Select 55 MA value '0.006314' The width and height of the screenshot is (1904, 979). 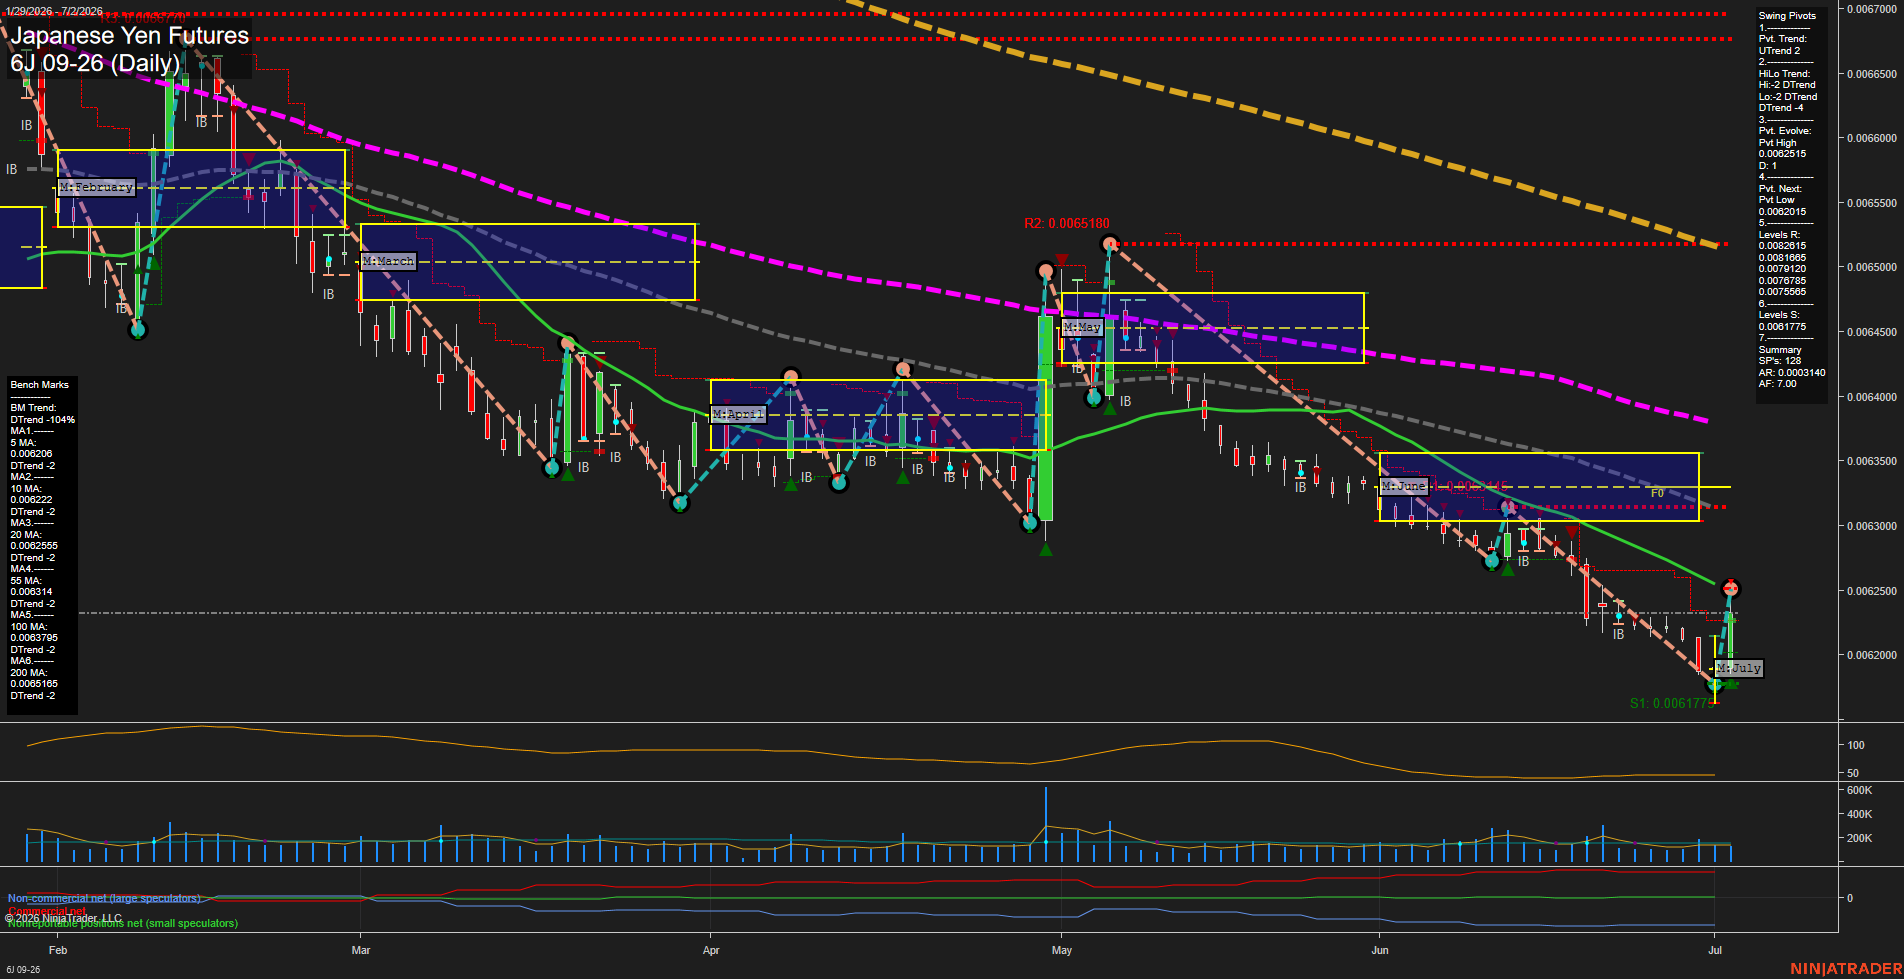click(31, 592)
